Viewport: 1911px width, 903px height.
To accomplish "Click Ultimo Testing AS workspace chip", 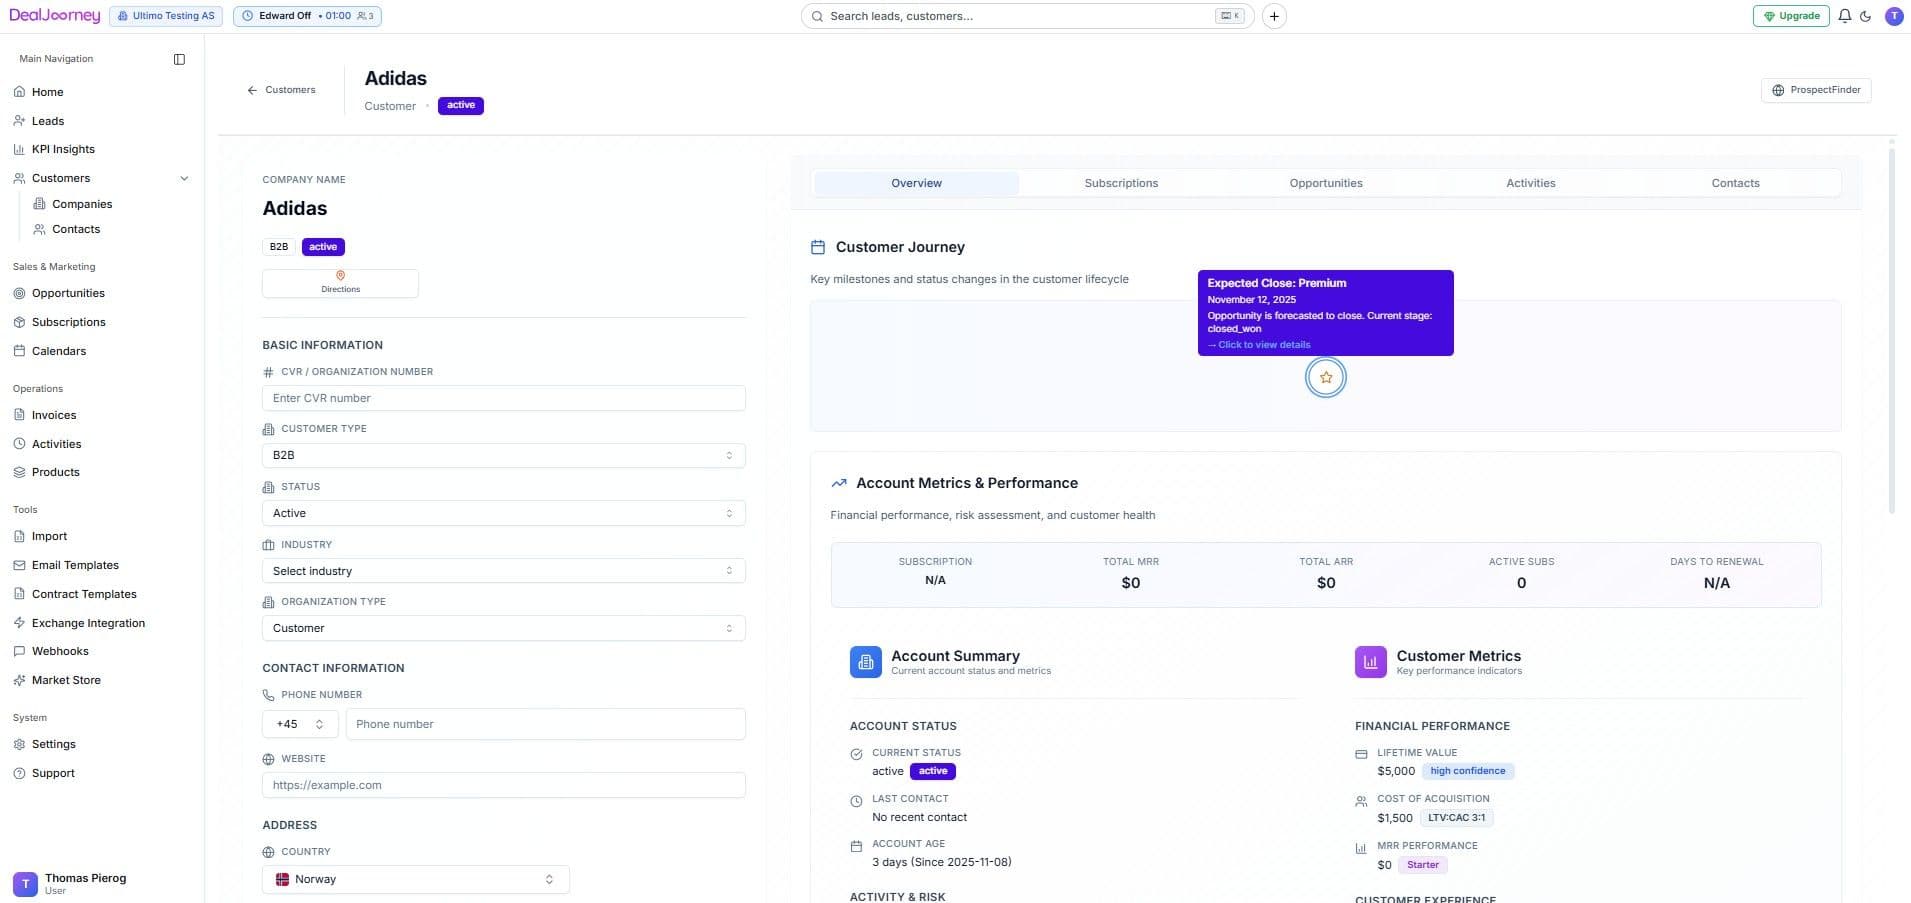I will click(166, 16).
